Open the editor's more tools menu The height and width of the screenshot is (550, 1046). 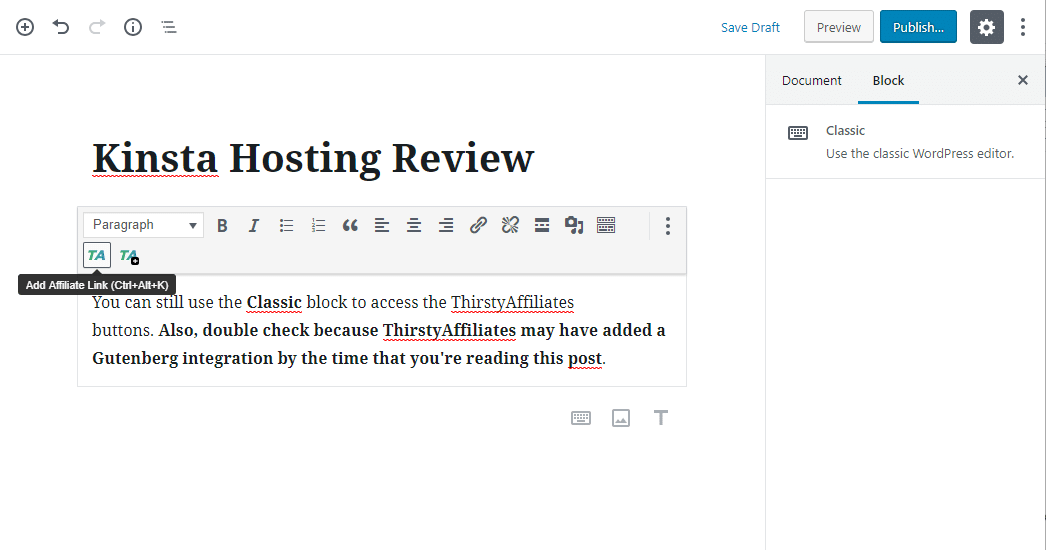[x=1022, y=27]
